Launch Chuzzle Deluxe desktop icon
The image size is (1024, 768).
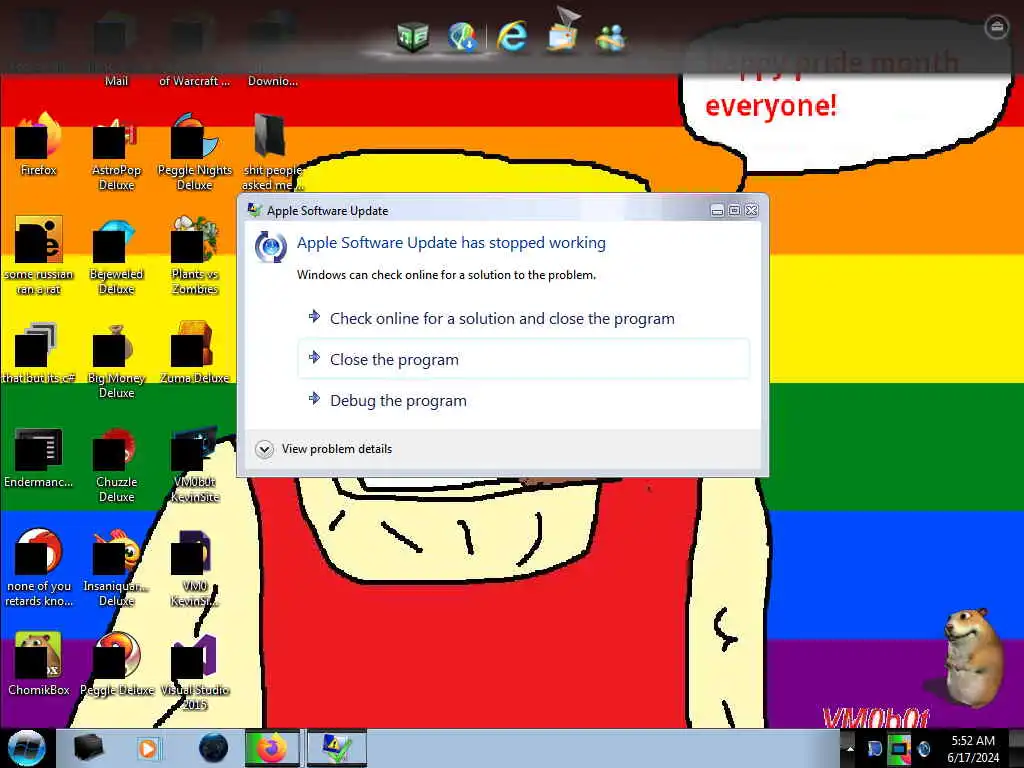116,464
